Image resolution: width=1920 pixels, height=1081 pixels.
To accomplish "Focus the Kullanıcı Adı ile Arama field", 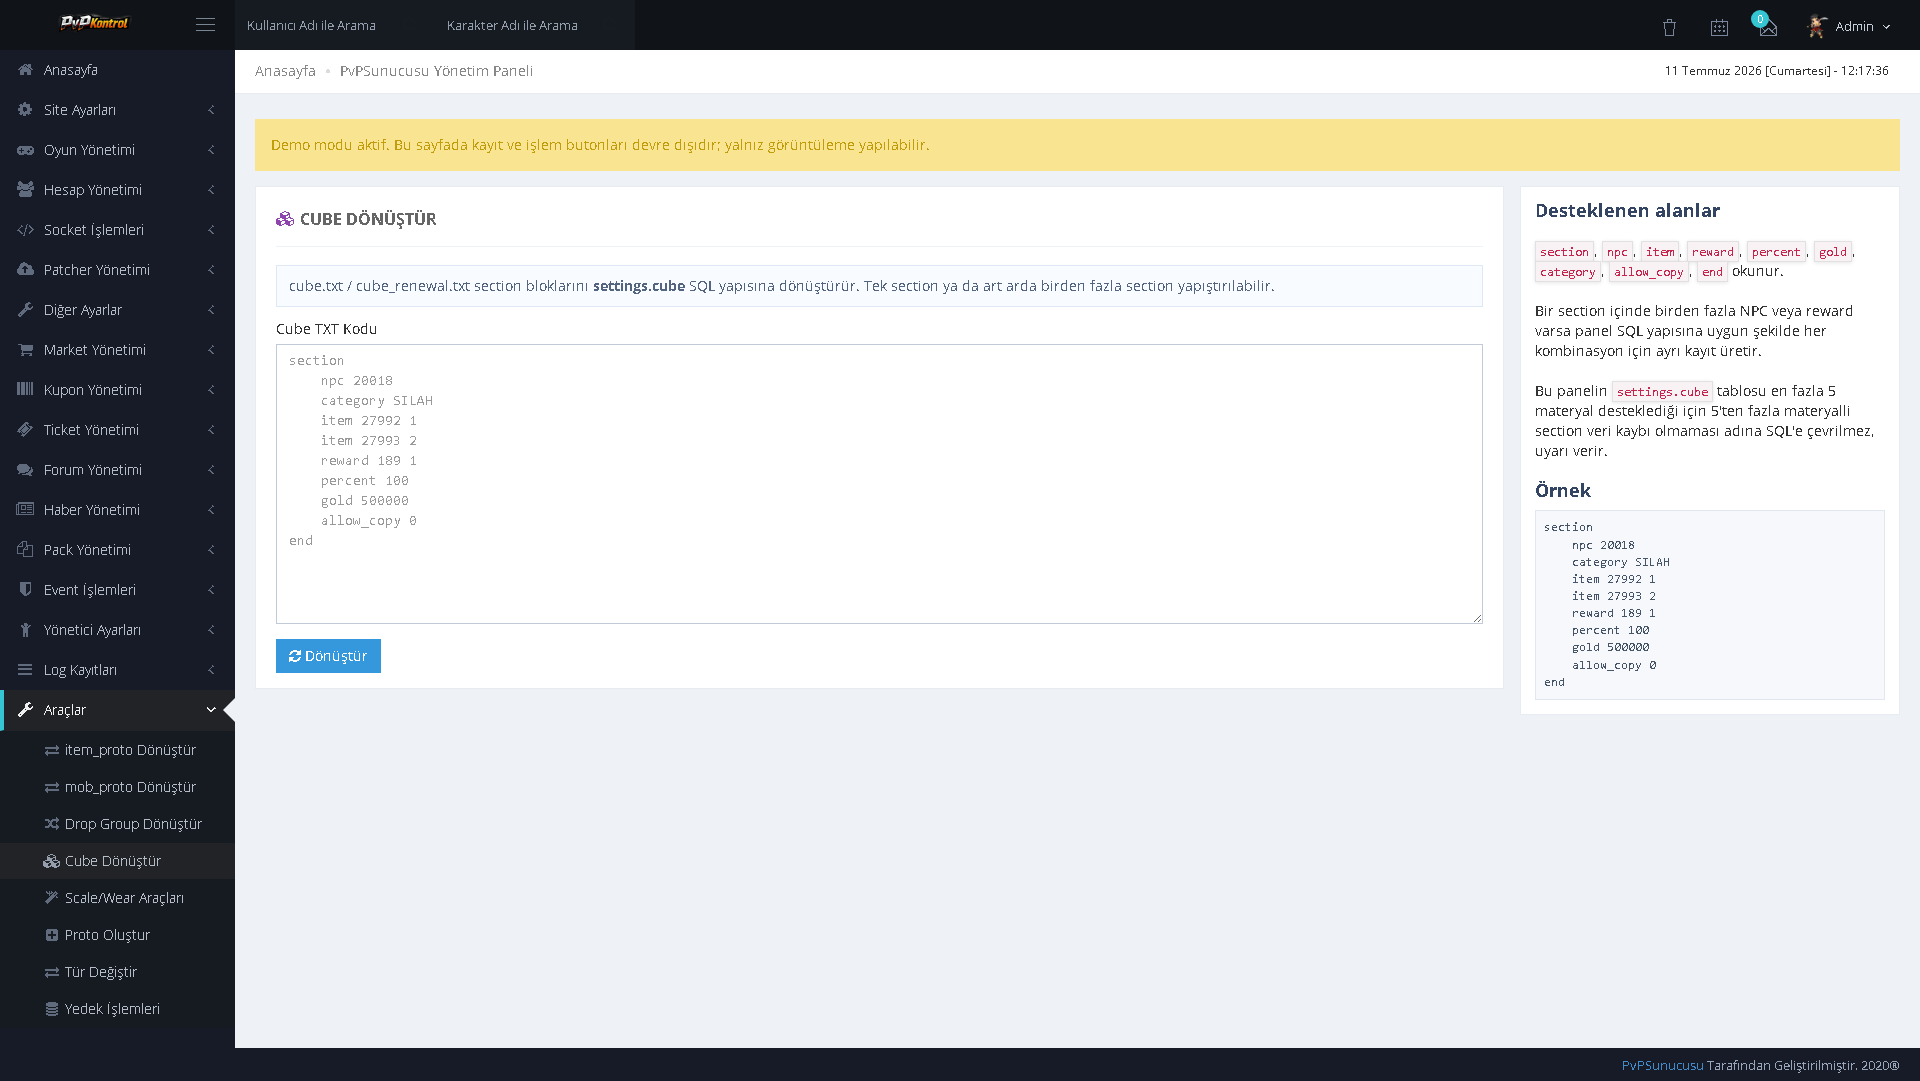I will [x=334, y=25].
